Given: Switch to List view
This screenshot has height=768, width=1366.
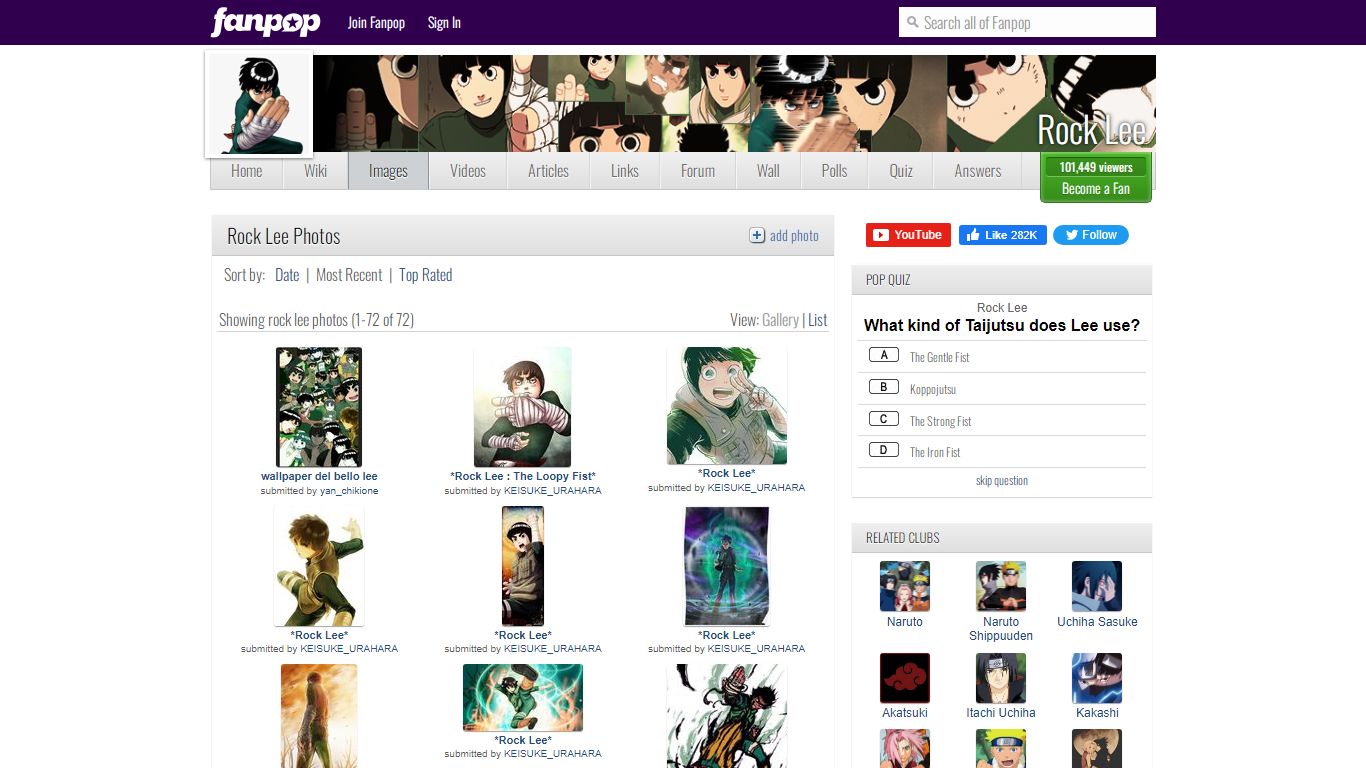Looking at the screenshot, I should [818, 320].
